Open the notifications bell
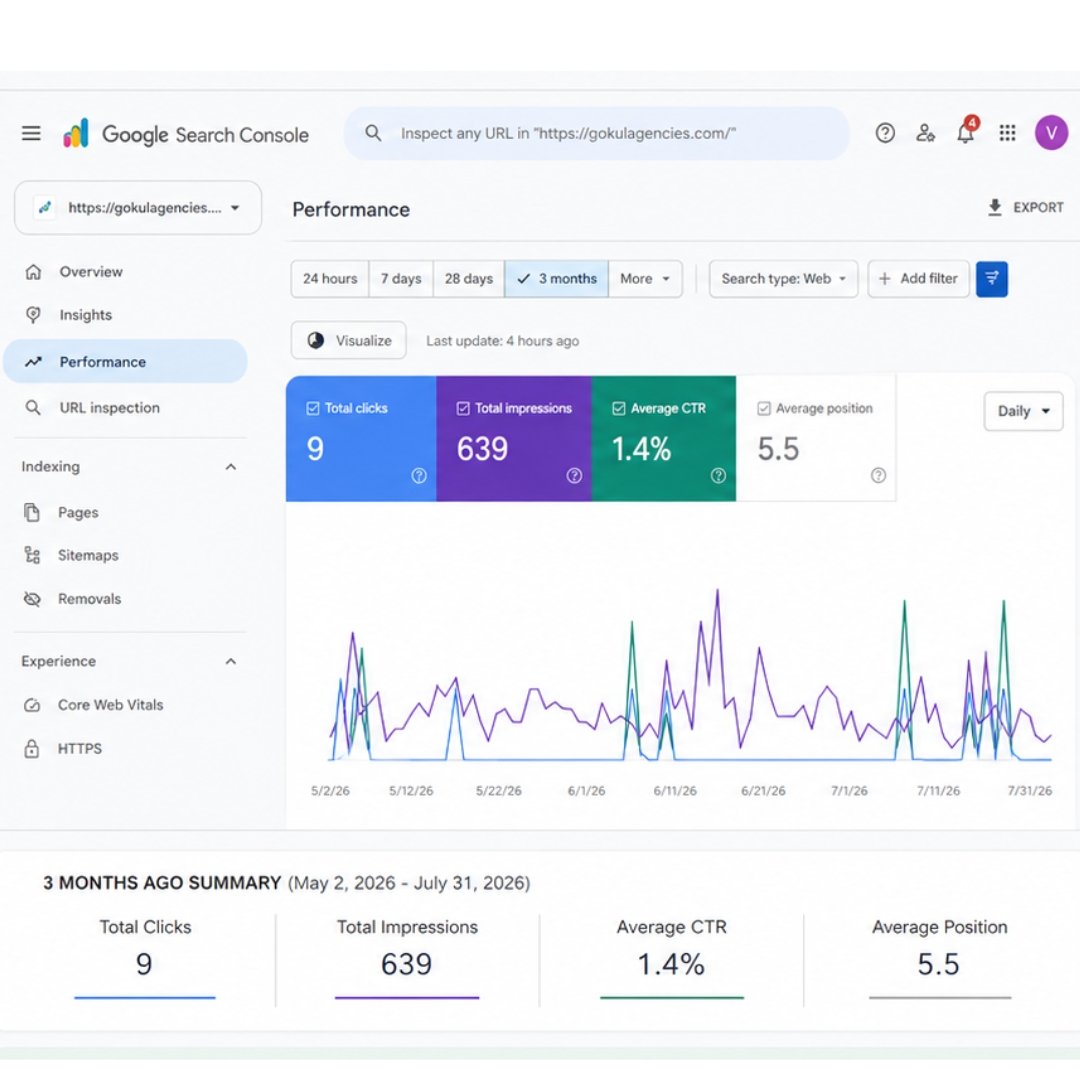1080x1080 pixels. 966,131
